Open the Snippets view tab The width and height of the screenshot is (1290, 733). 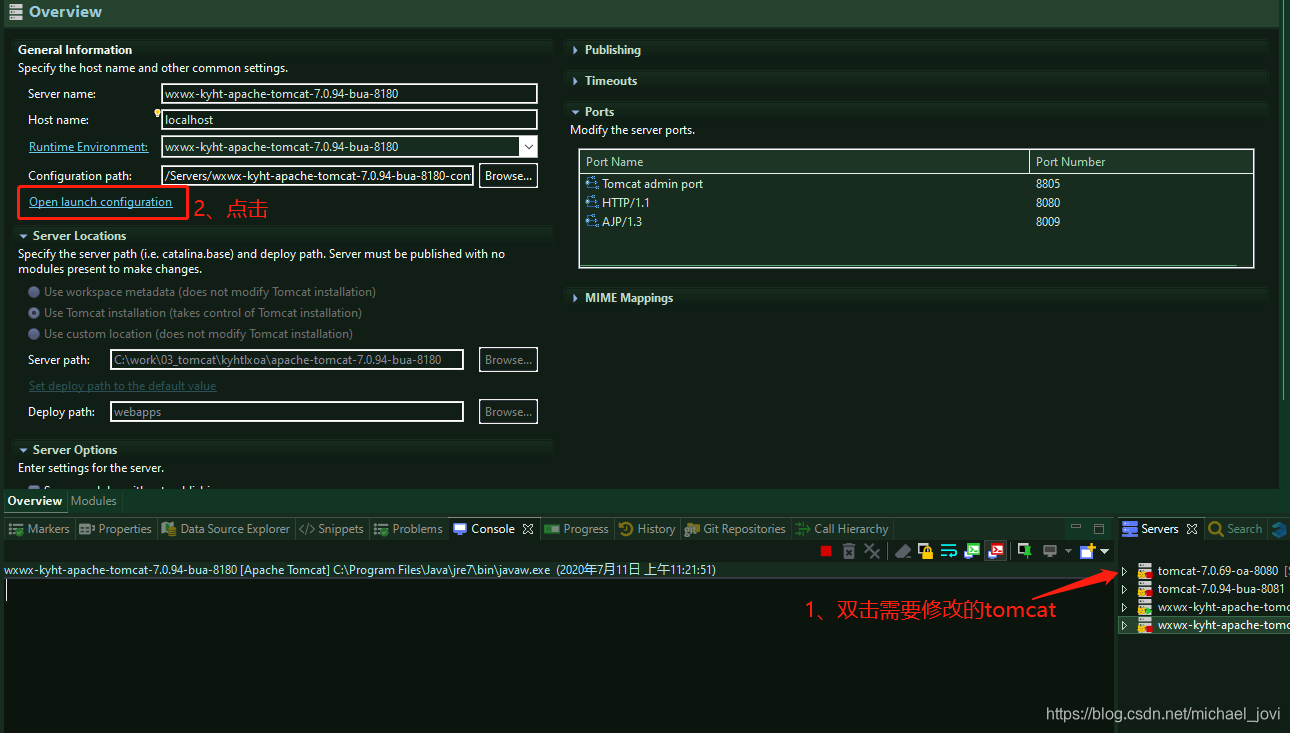pyautogui.click(x=332, y=529)
